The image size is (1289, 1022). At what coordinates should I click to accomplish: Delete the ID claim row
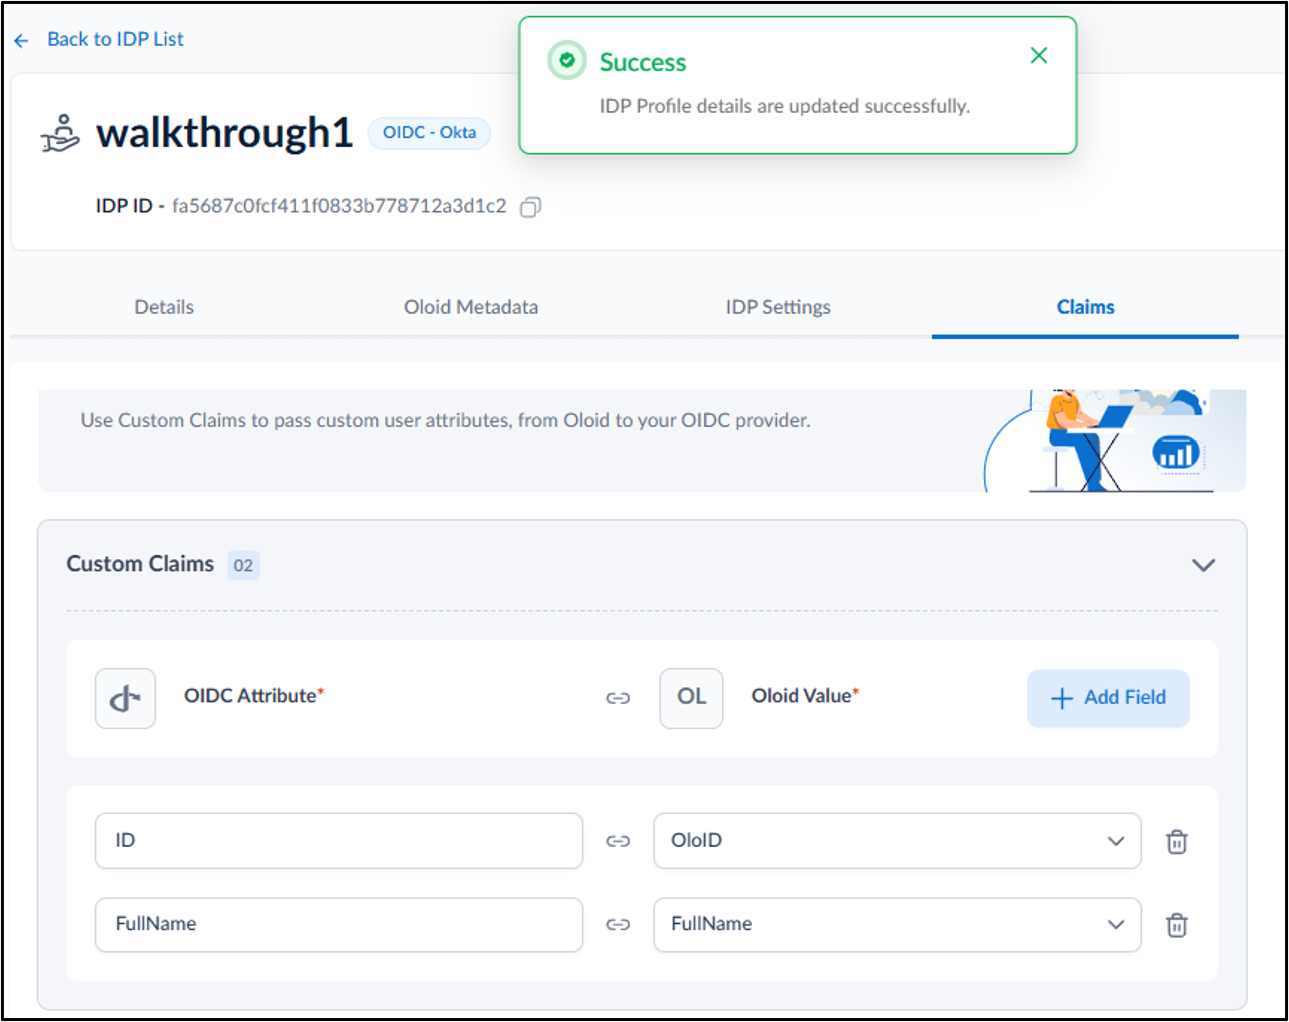(x=1177, y=842)
